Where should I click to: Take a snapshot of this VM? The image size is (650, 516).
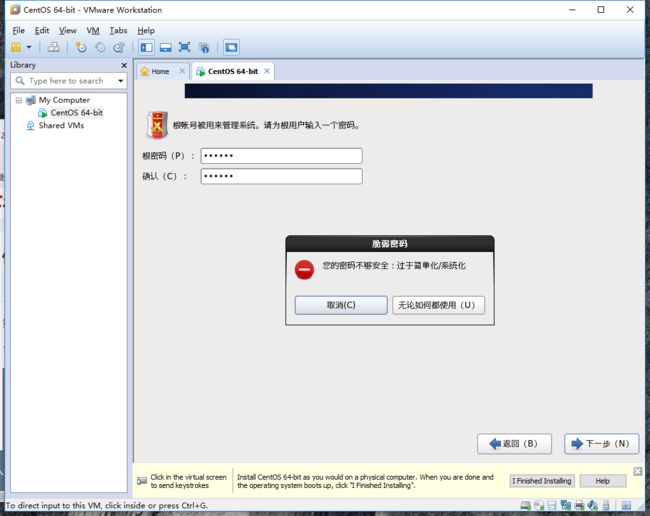click(x=80, y=47)
